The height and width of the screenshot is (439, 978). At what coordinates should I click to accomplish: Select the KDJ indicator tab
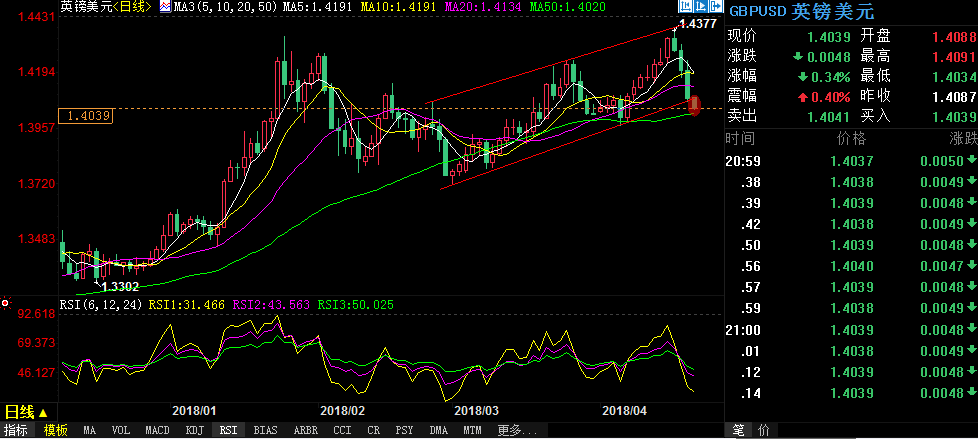pyautogui.click(x=193, y=430)
